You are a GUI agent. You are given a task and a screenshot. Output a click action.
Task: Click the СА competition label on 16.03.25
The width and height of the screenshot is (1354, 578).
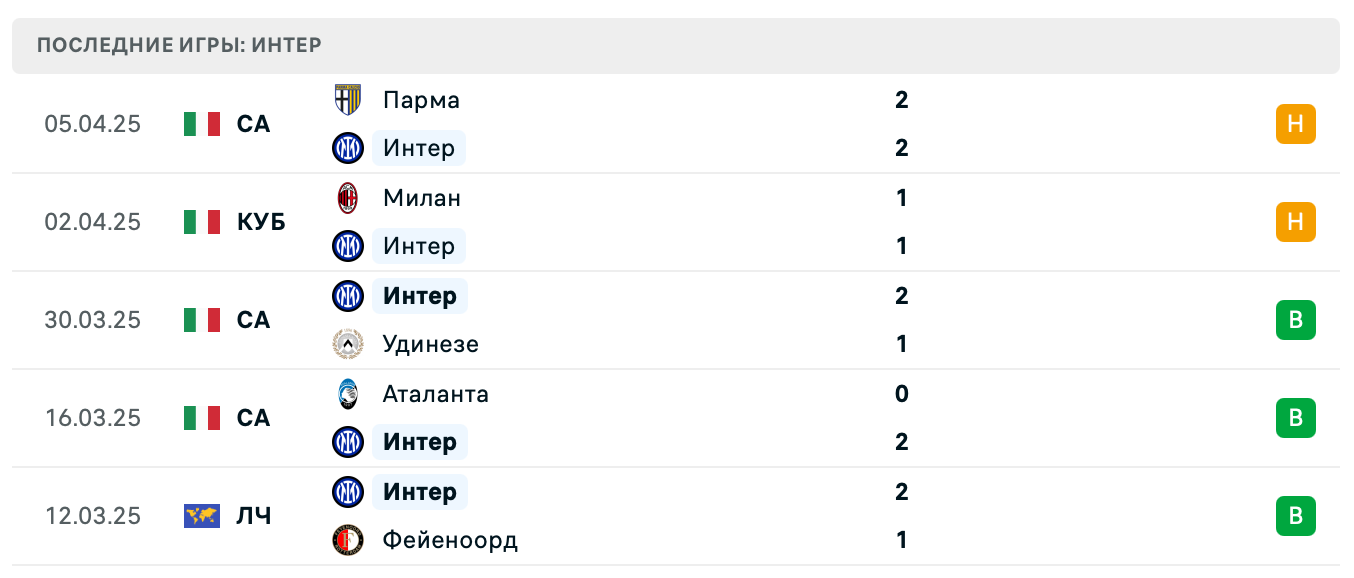pos(254,418)
